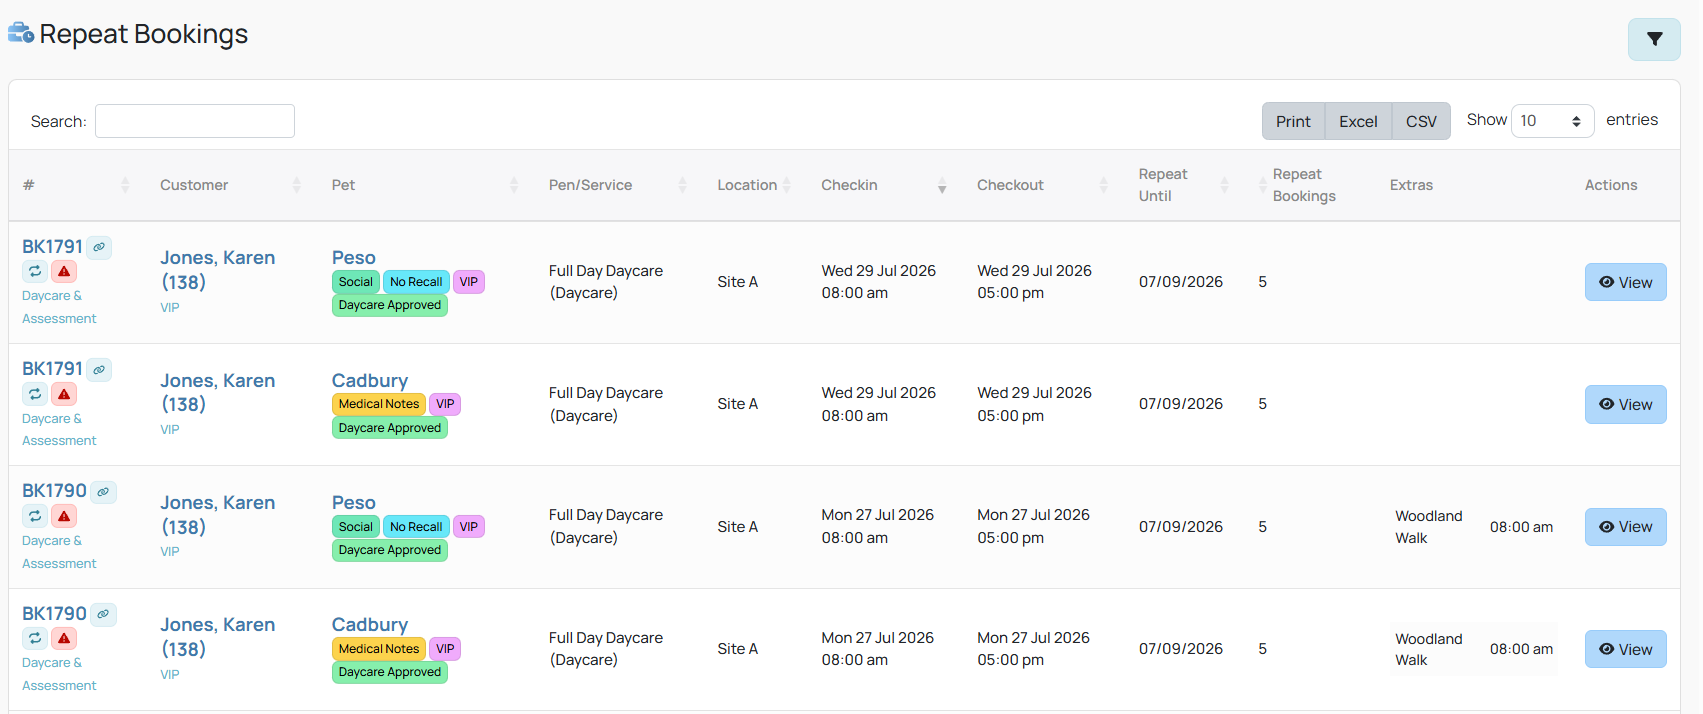Click Extras column header
This screenshot has height=714, width=1703.
[1411, 185]
